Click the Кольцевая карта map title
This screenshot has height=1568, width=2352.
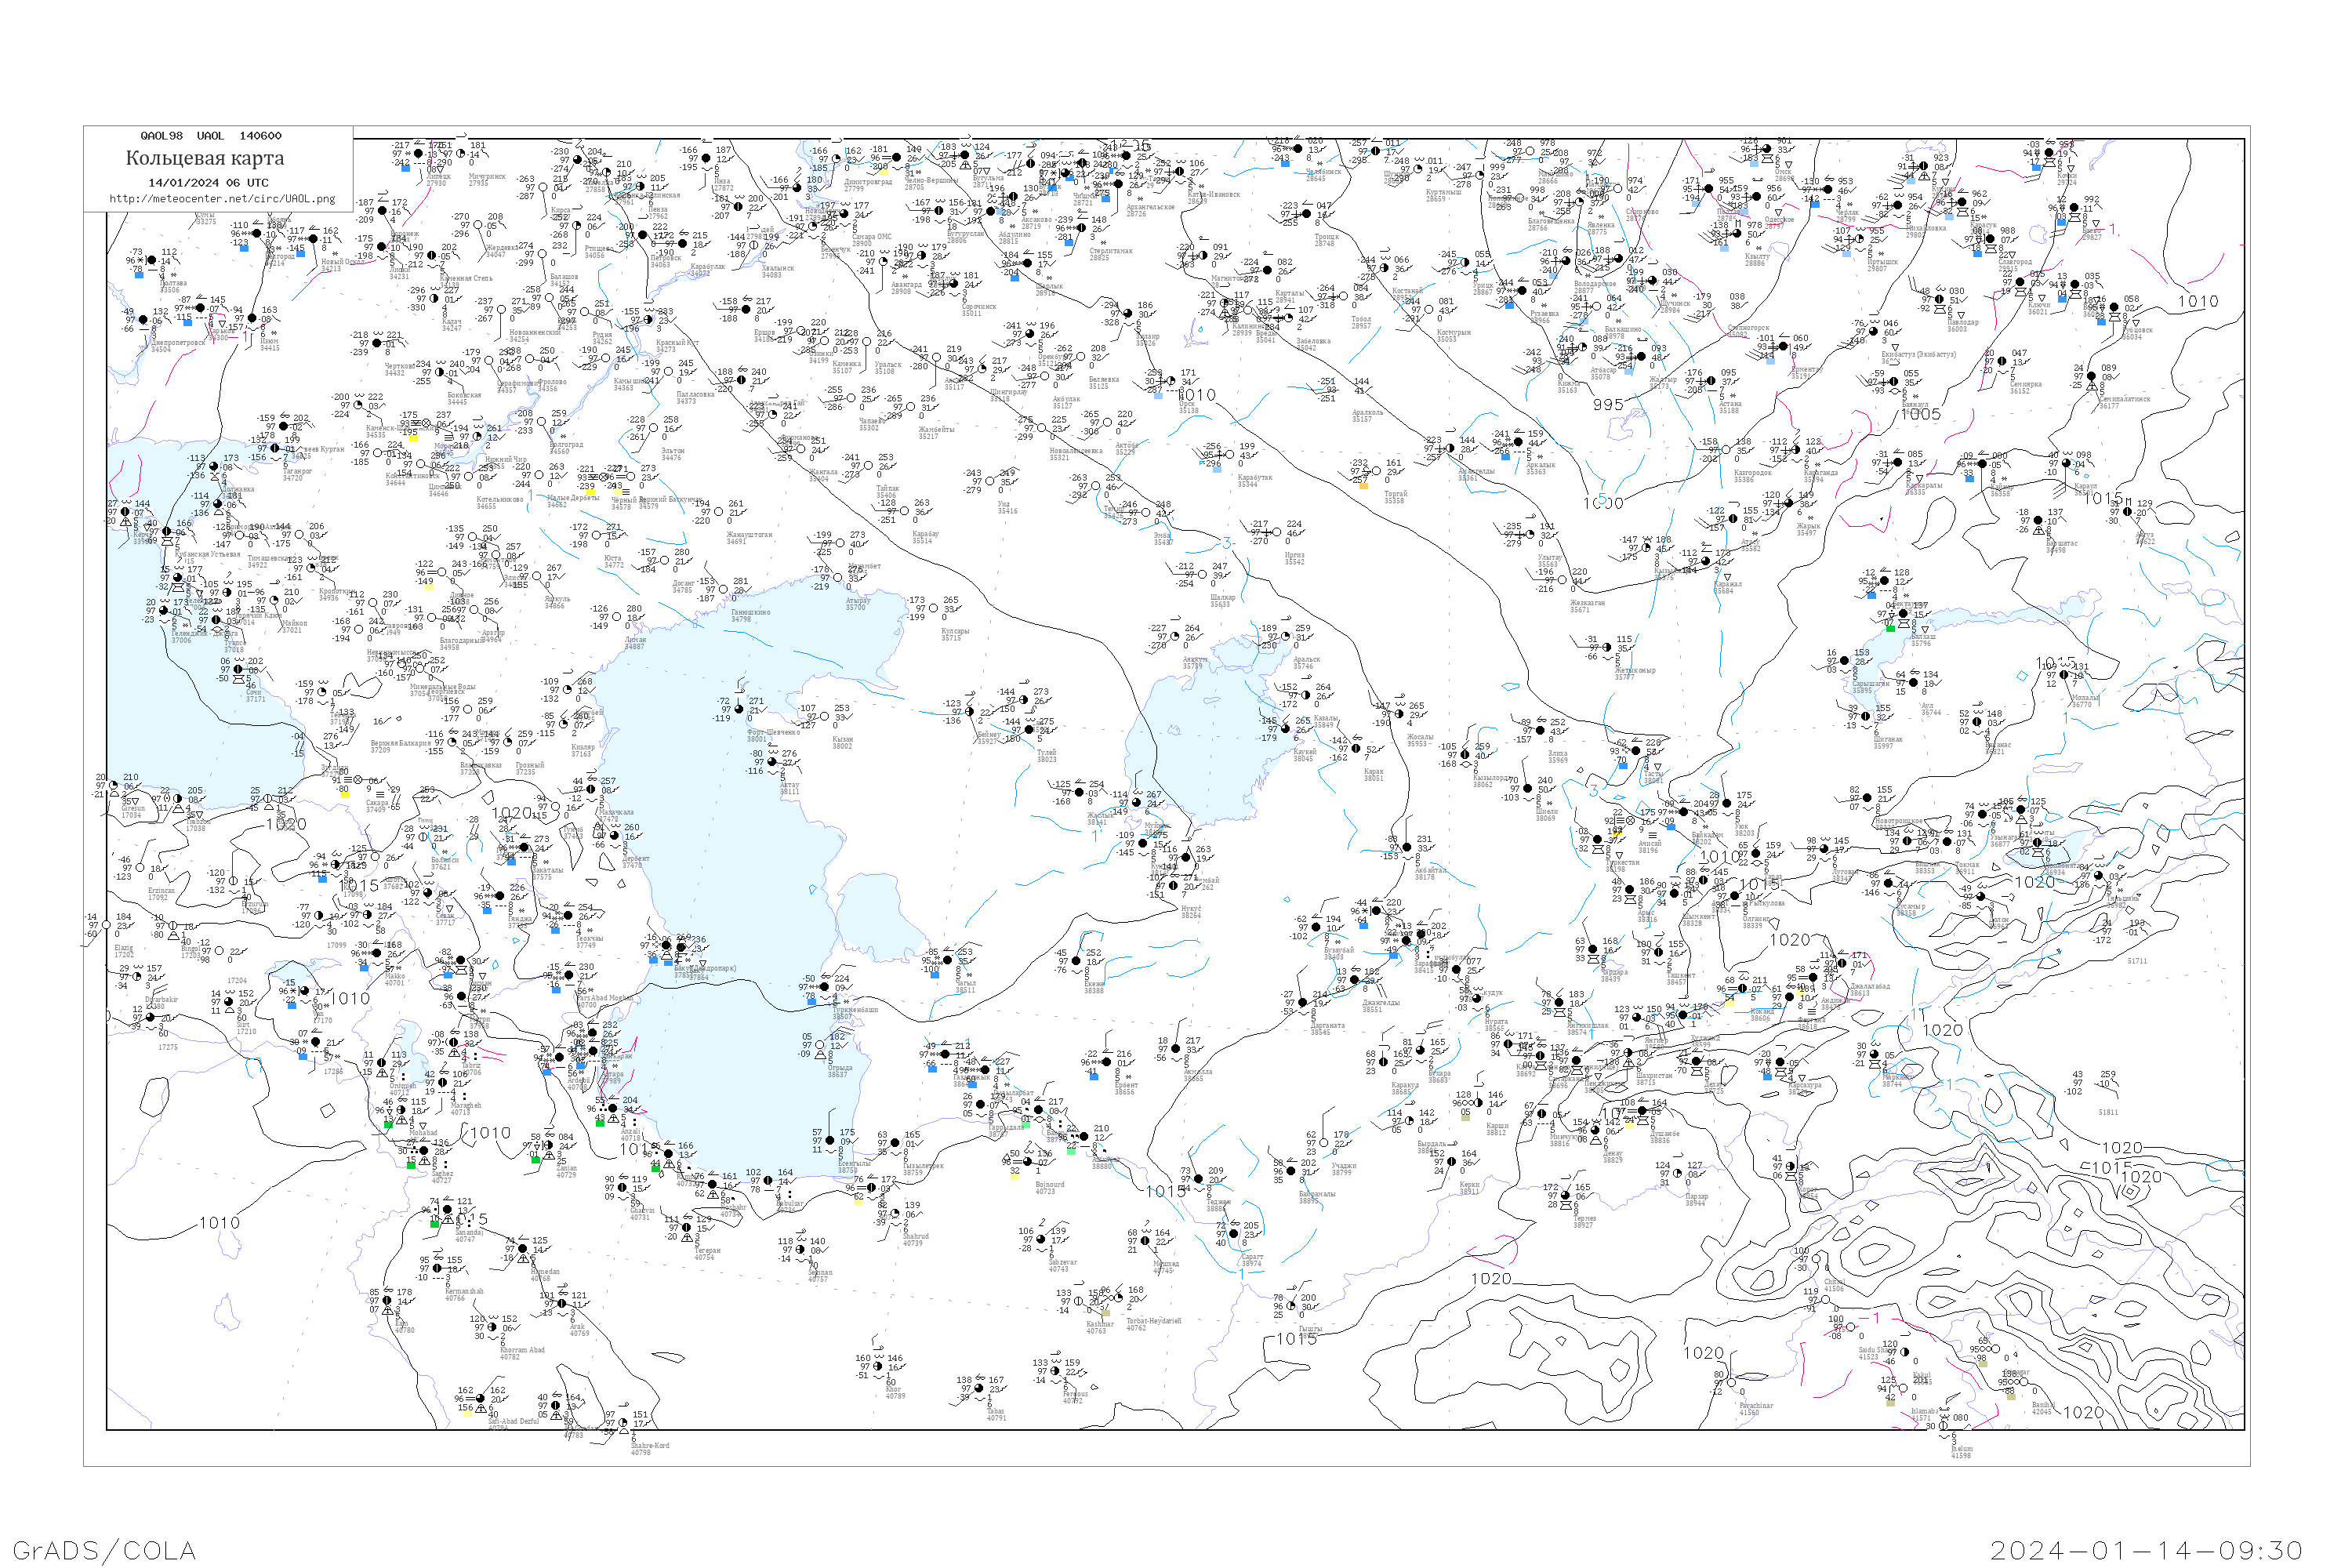coord(205,158)
